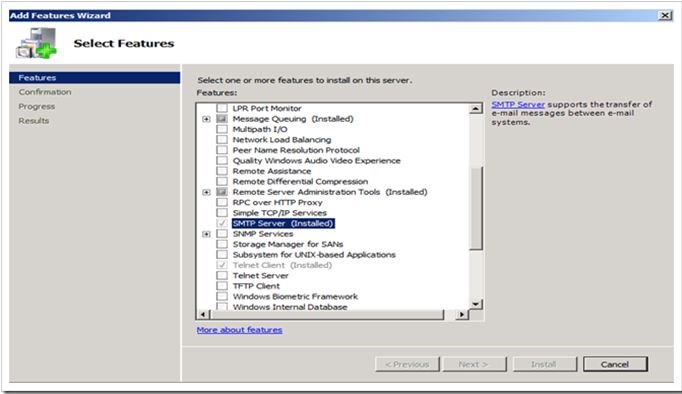682x394 pixels.
Task: Select the SMTP Server (Installed) row text
Action: (x=283, y=224)
